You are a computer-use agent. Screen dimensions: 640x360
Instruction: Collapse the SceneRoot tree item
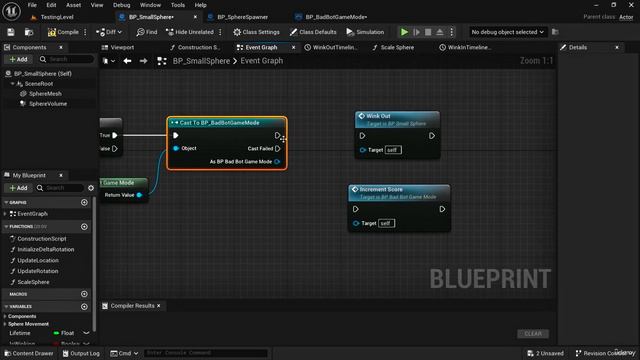pos(13,84)
